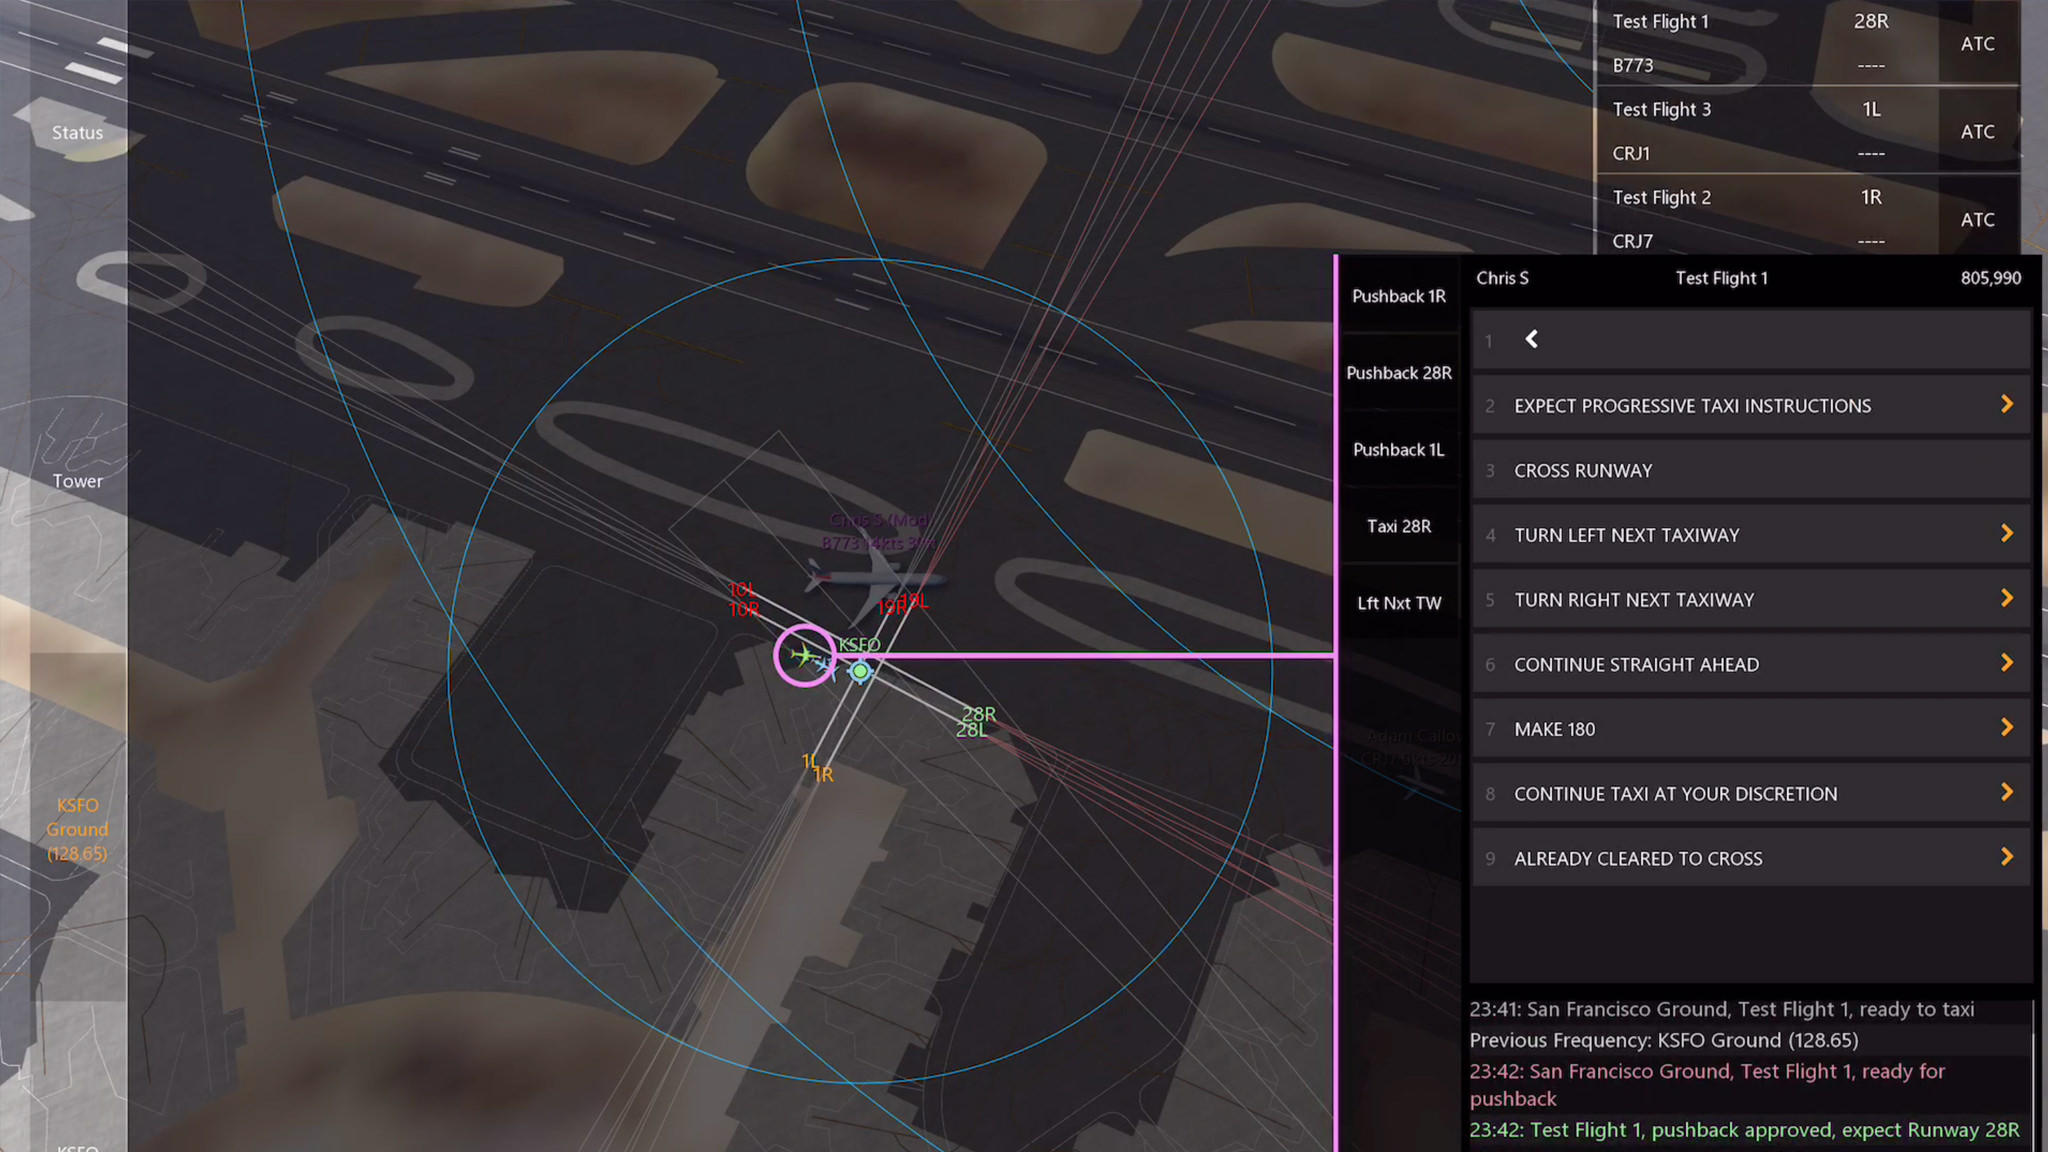Select the Test Flight 2 strip
Viewport: 2048px width, 1152px height.
pos(1766,219)
